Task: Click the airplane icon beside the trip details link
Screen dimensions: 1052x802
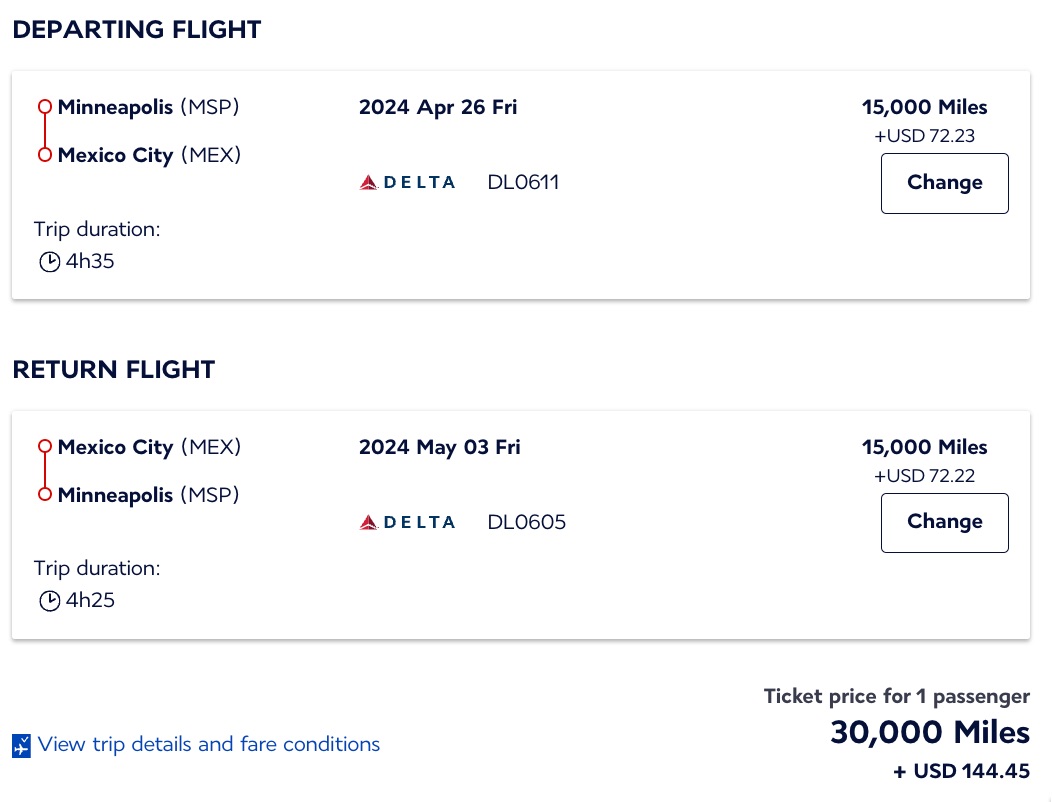Action: point(22,744)
